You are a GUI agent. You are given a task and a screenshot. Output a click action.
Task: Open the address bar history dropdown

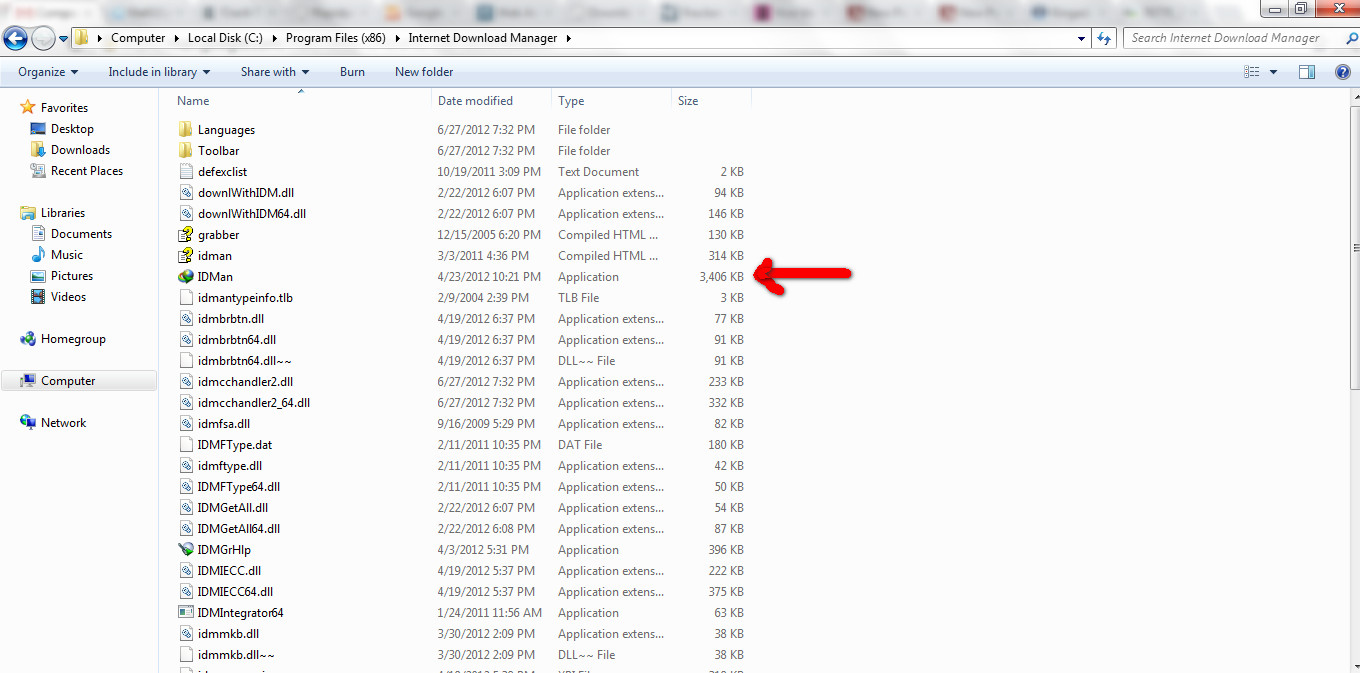click(x=1082, y=38)
